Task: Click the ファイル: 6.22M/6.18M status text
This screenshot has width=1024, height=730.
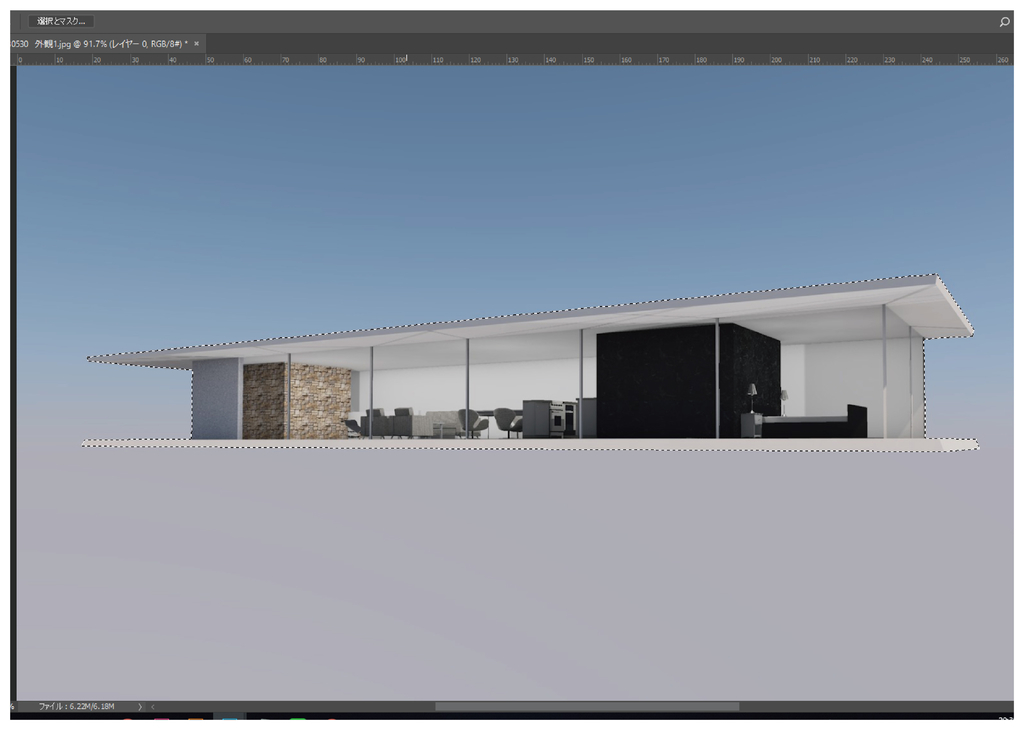Action: [x=76, y=706]
